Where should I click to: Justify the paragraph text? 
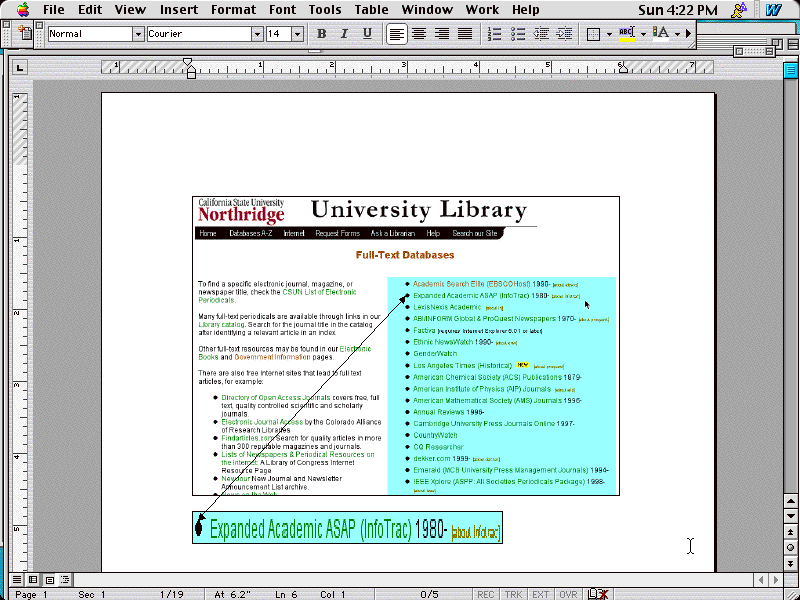[x=465, y=34]
